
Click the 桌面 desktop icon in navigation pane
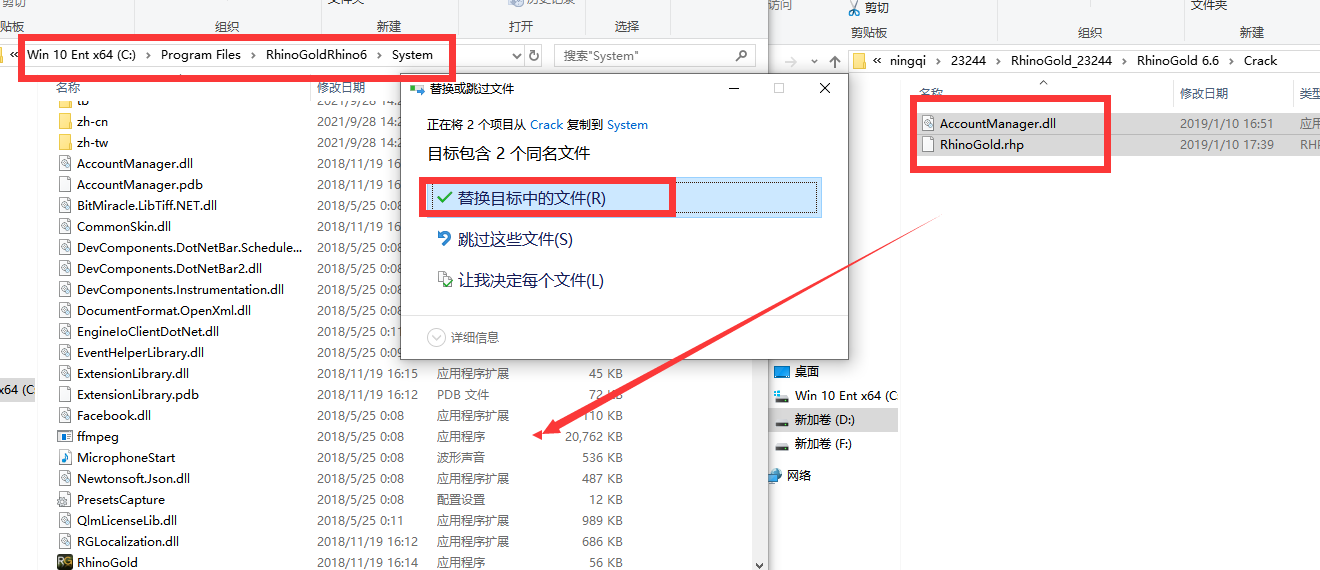782,372
